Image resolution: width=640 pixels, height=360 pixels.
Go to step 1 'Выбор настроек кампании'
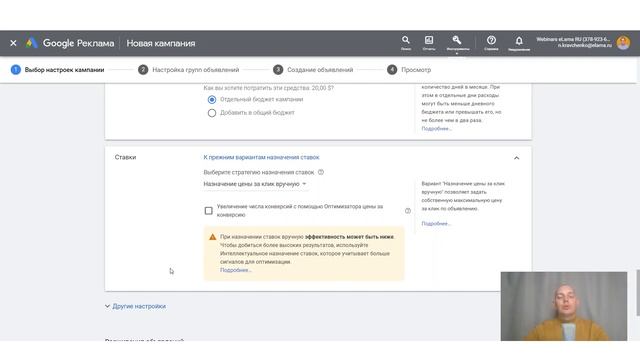58,70
